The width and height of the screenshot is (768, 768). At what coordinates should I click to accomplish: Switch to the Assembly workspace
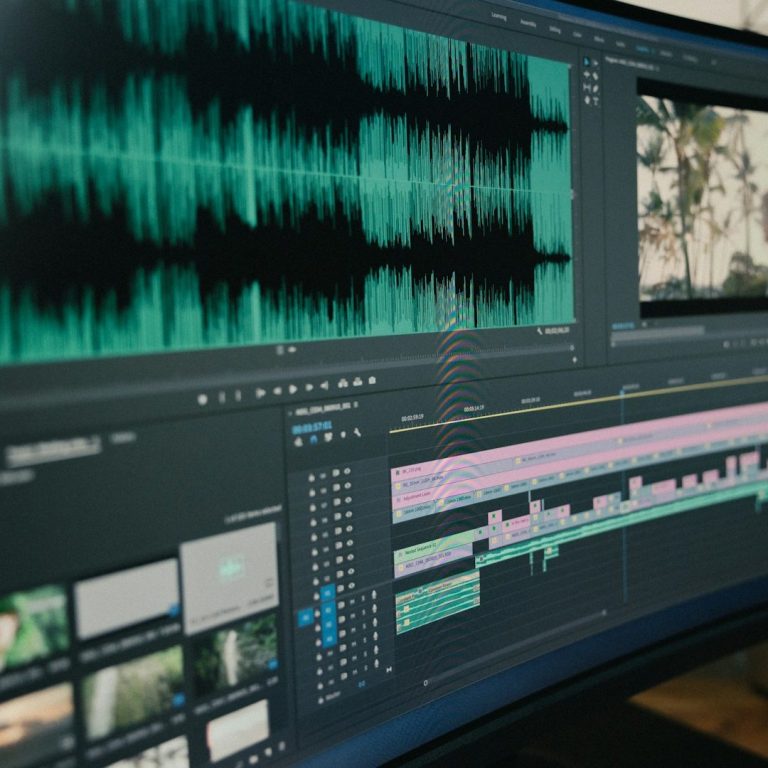[528, 23]
